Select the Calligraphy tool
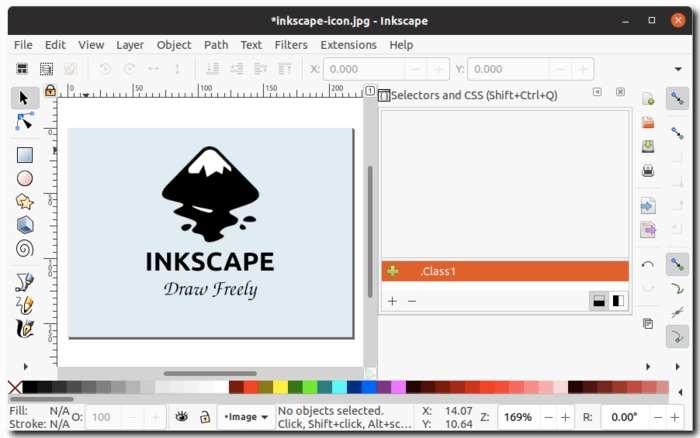Screen dimensions: 700x438 pos(25,329)
